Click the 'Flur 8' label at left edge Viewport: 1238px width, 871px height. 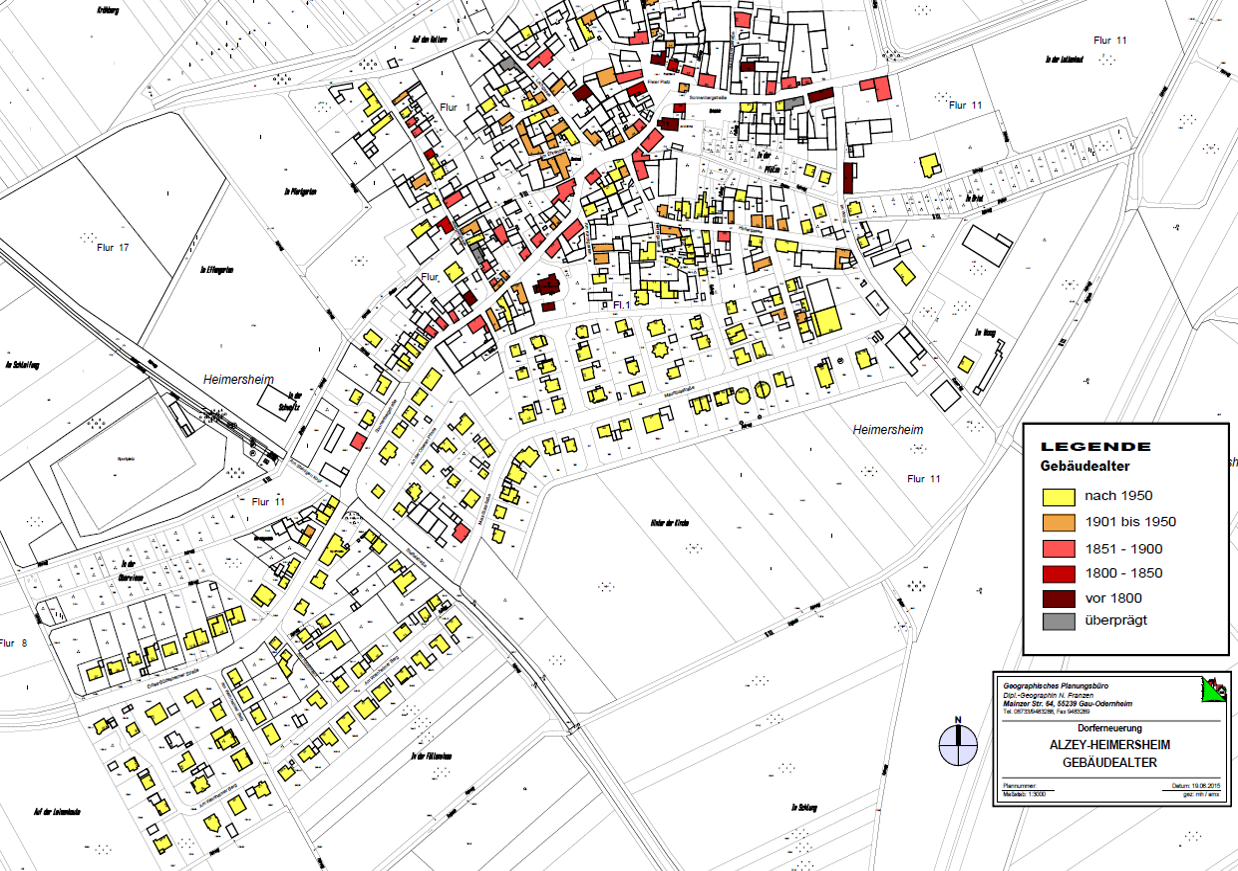14,642
